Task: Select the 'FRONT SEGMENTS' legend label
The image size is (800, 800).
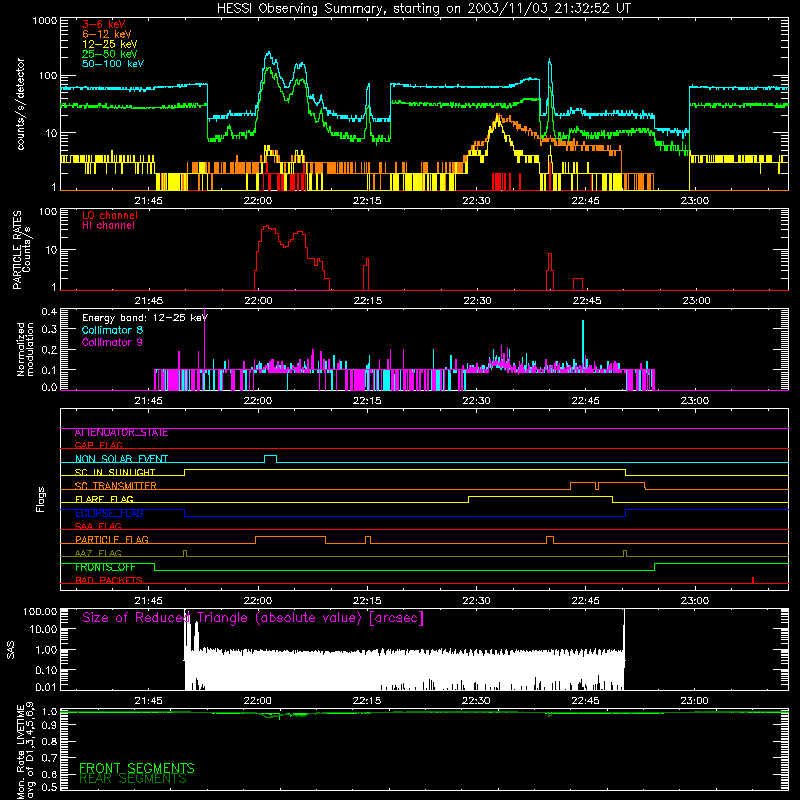Action: coord(137,768)
